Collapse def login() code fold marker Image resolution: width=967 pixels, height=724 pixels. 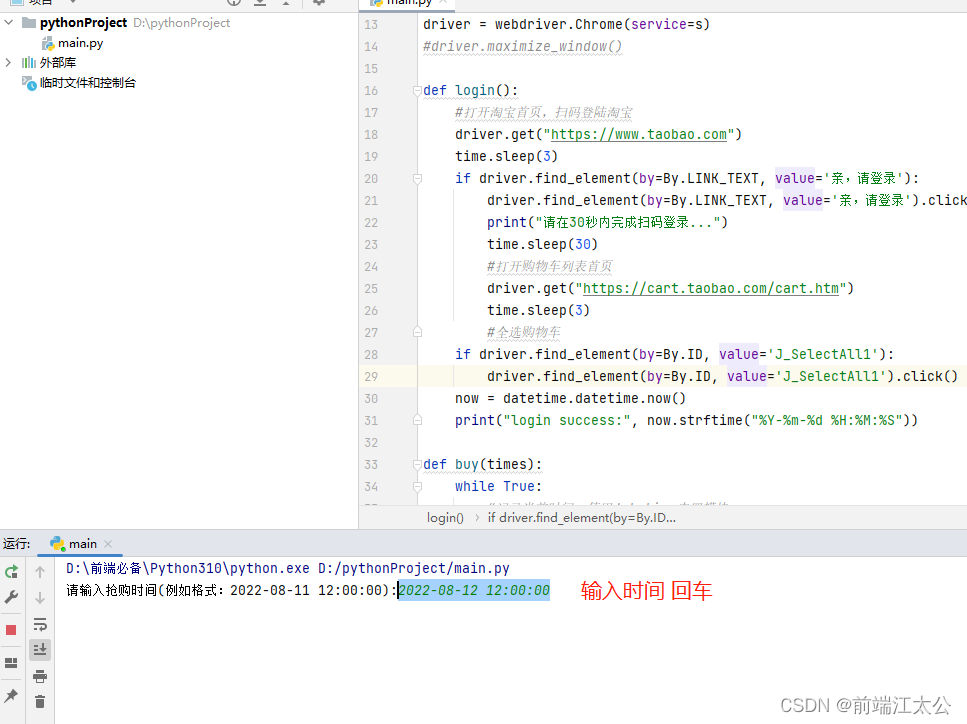(x=417, y=91)
